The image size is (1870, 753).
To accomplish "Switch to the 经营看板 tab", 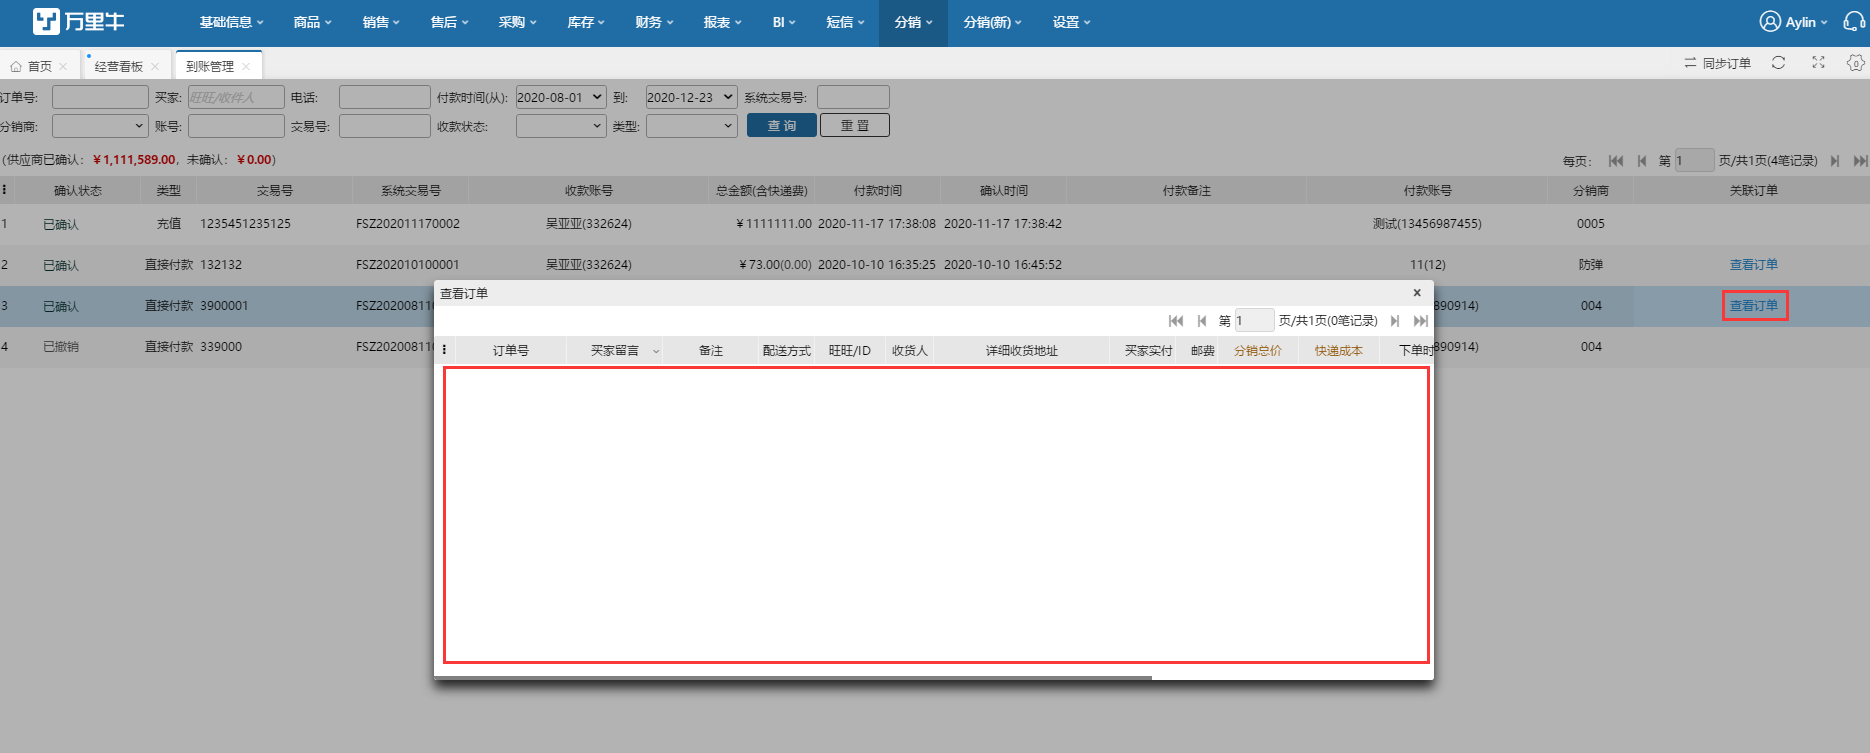I will (x=119, y=66).
